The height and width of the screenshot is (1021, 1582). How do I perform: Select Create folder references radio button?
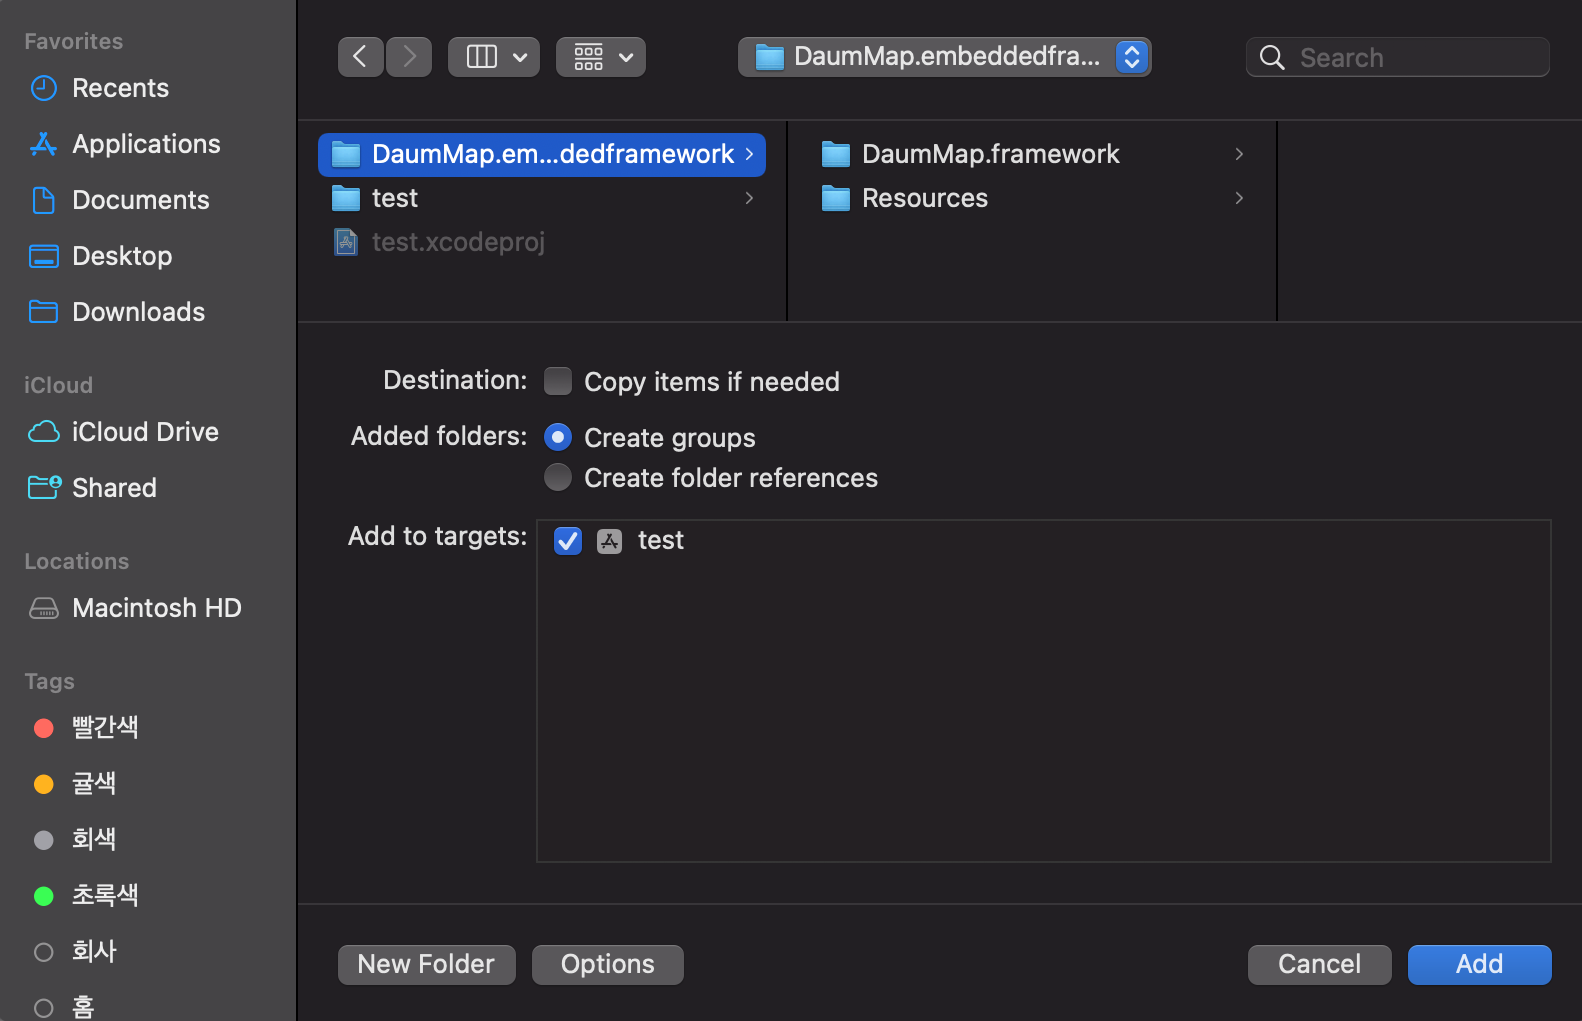pos(558,477)
